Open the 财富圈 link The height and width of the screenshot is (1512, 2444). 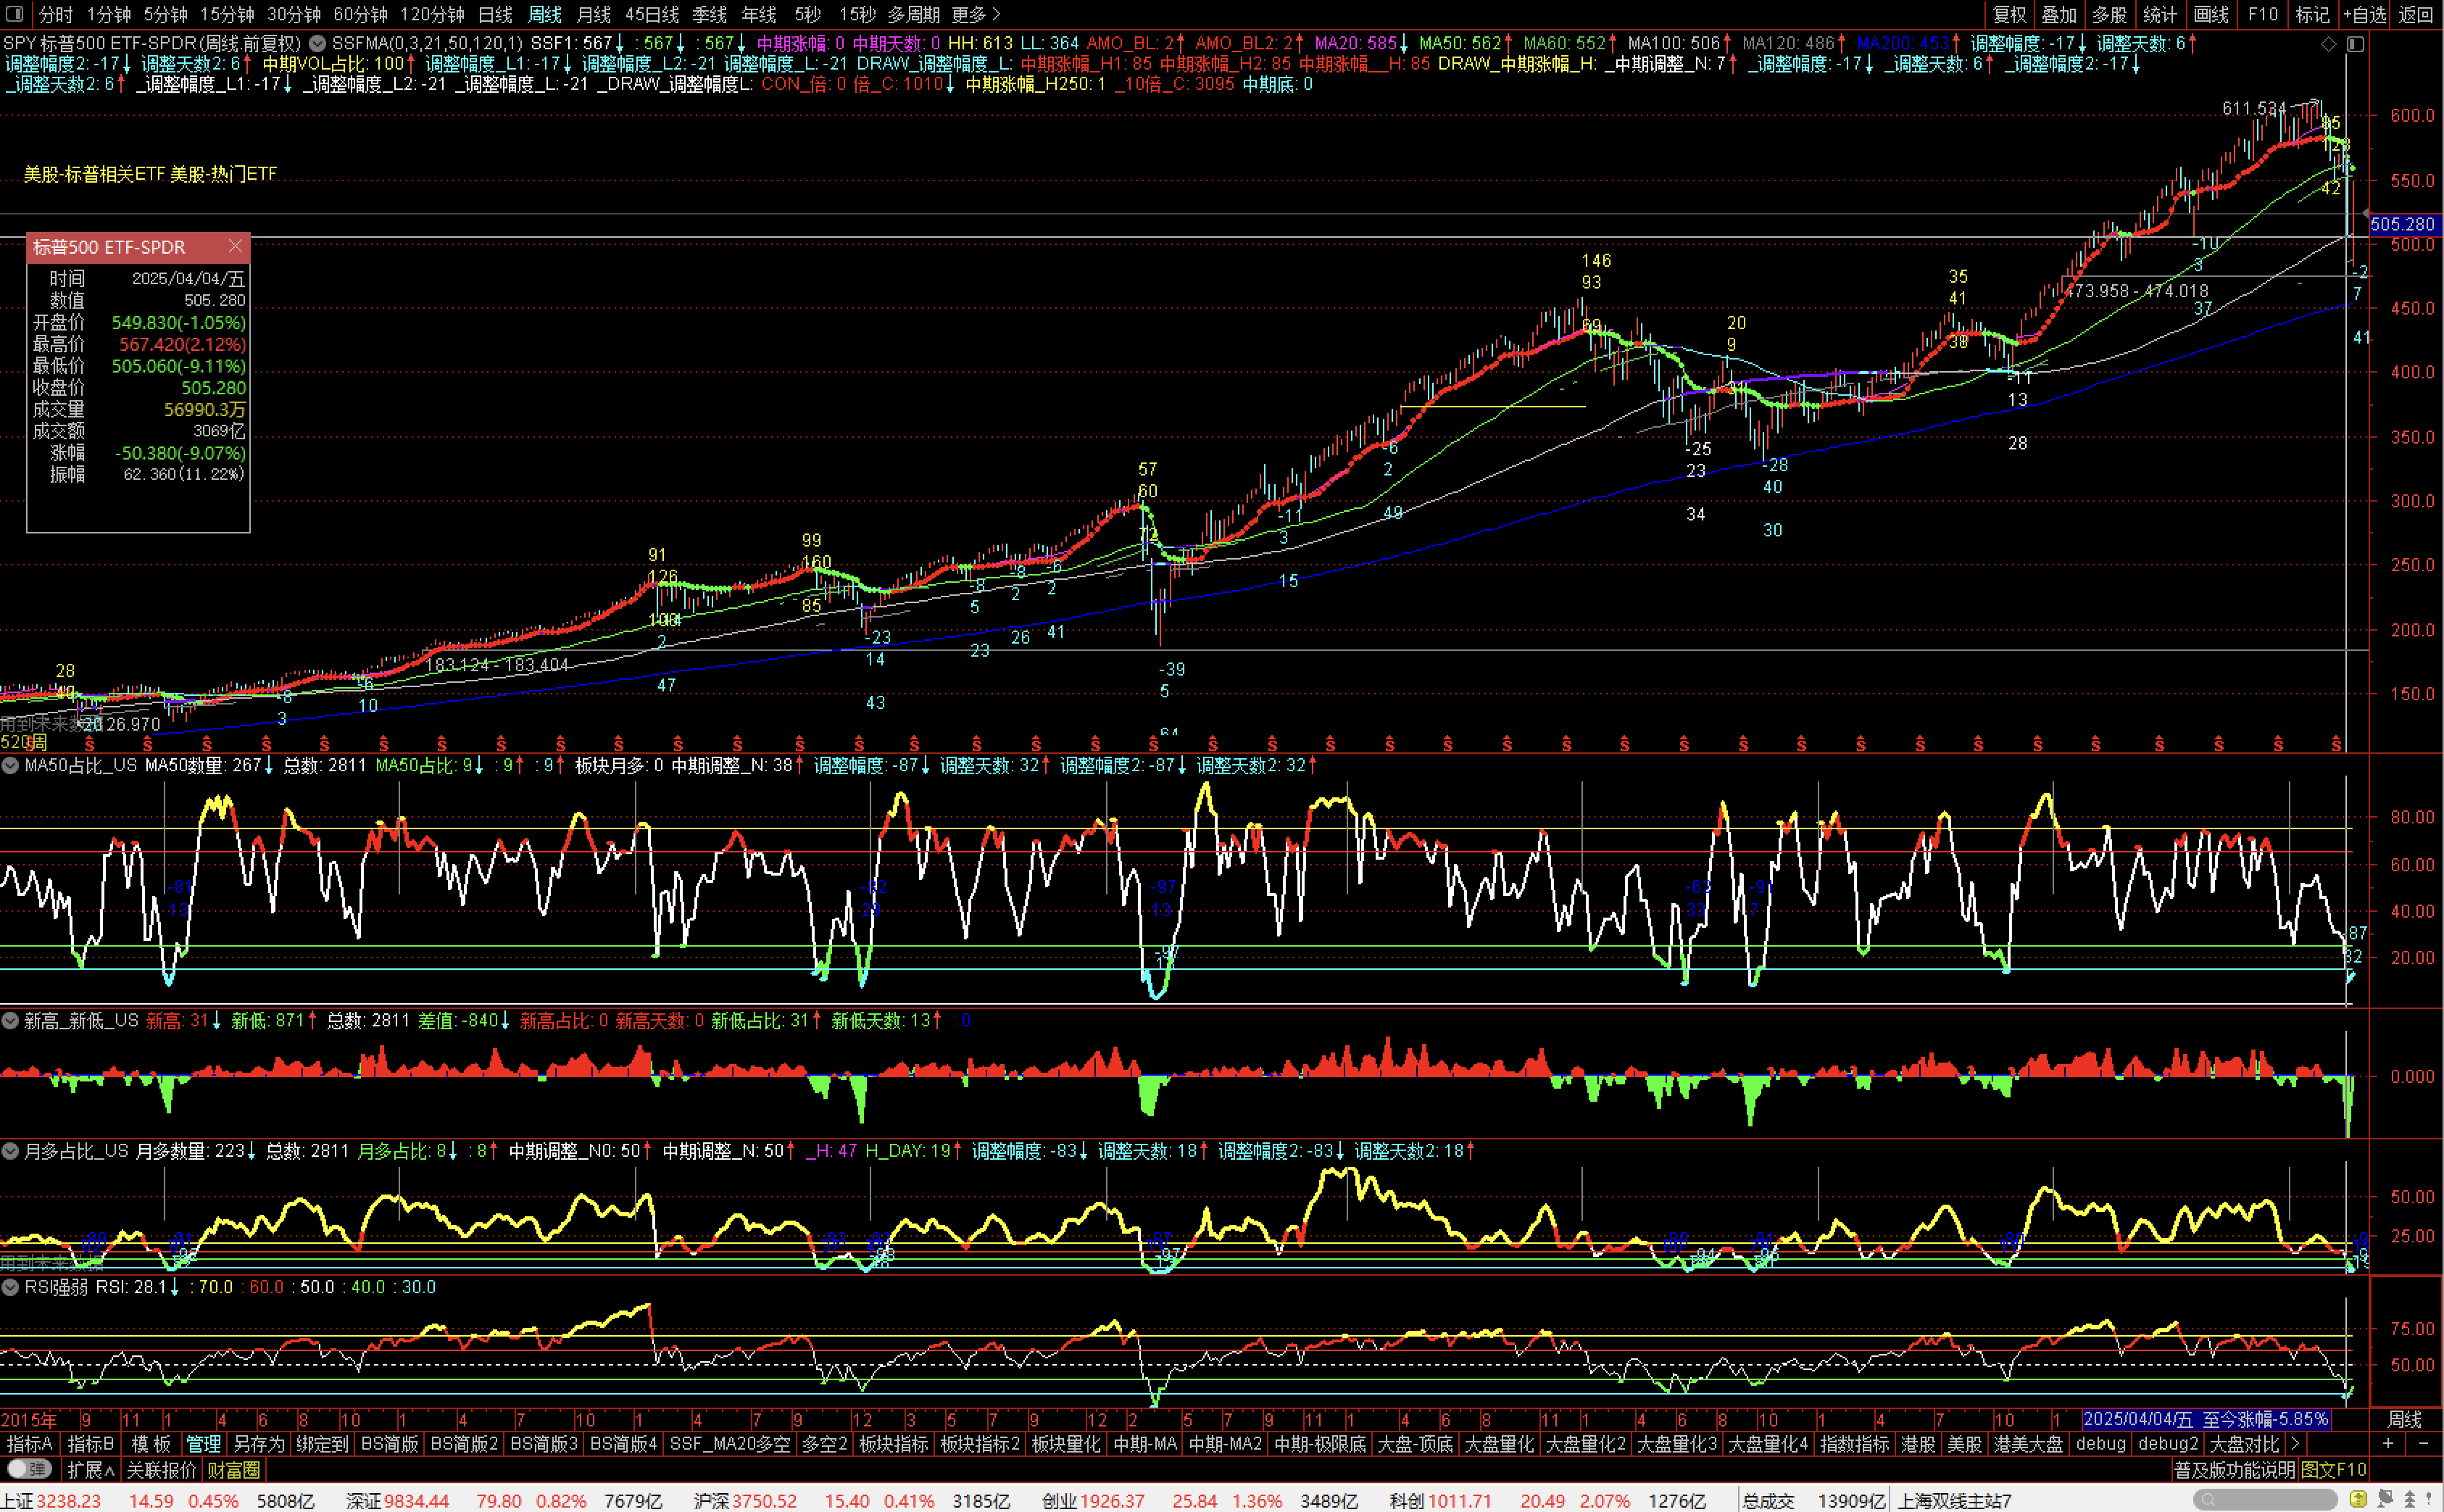[x=234, y=1470]
